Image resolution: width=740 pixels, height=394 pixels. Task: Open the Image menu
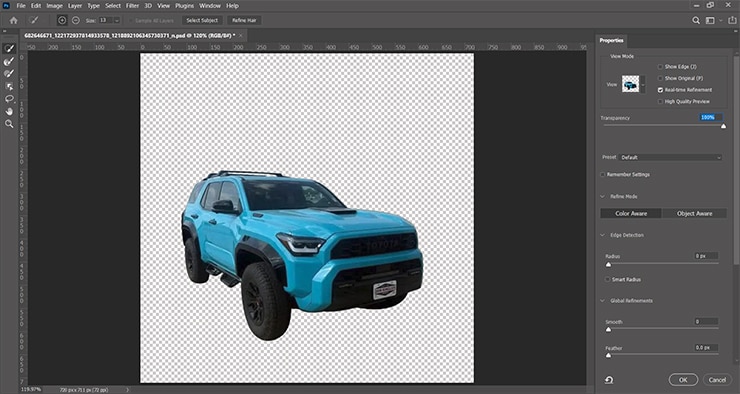coord(54,6)
